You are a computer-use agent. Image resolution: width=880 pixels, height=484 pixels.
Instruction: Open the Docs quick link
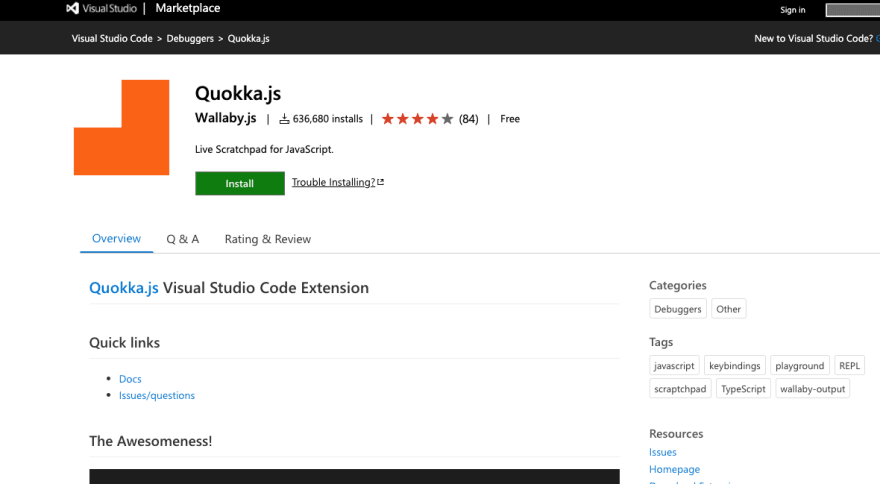(130, 379)
